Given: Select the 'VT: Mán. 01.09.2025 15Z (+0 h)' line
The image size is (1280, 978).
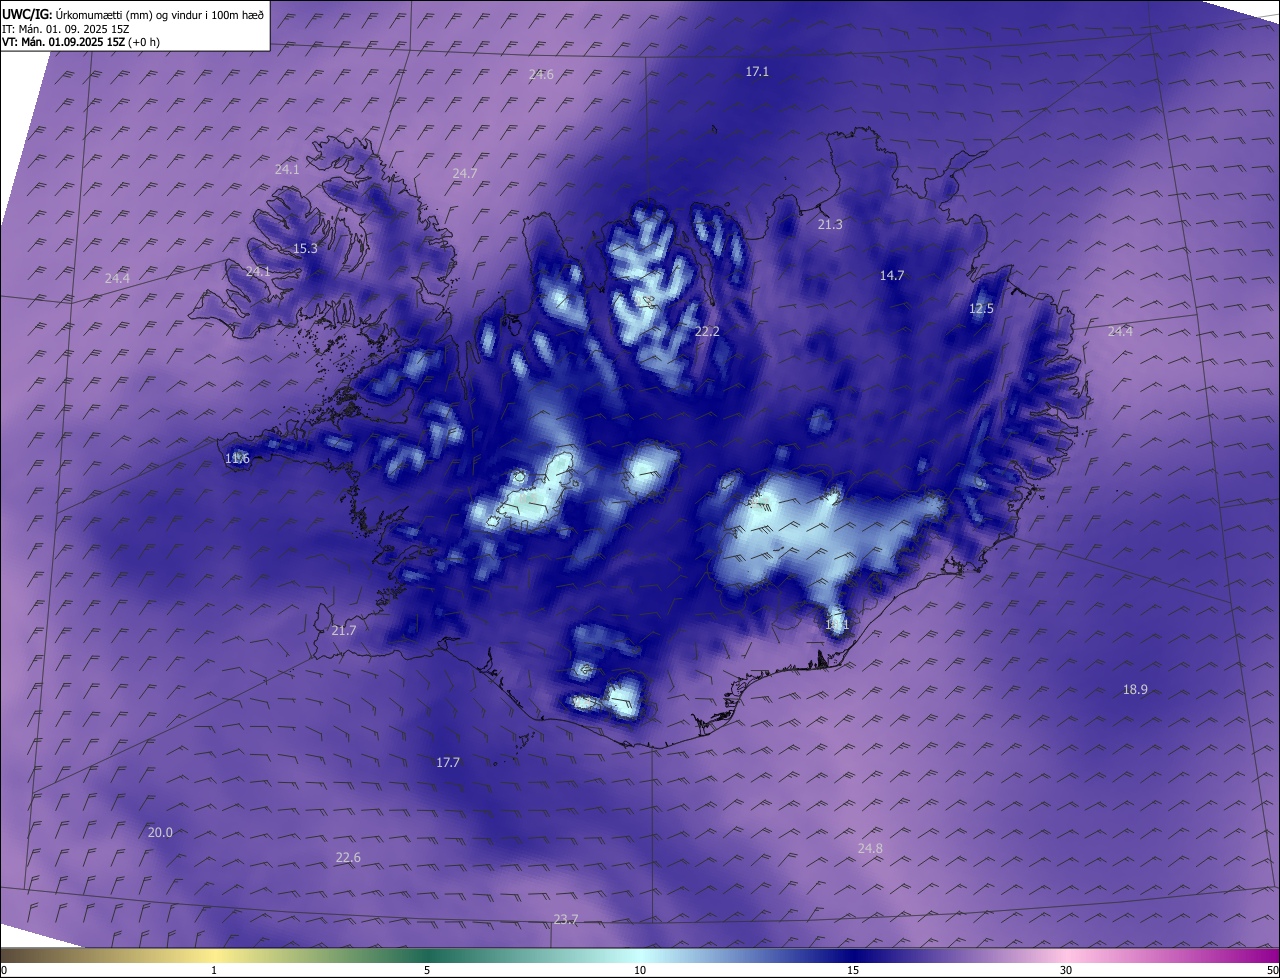Looking at the screenshot, I should pos(81,42).
